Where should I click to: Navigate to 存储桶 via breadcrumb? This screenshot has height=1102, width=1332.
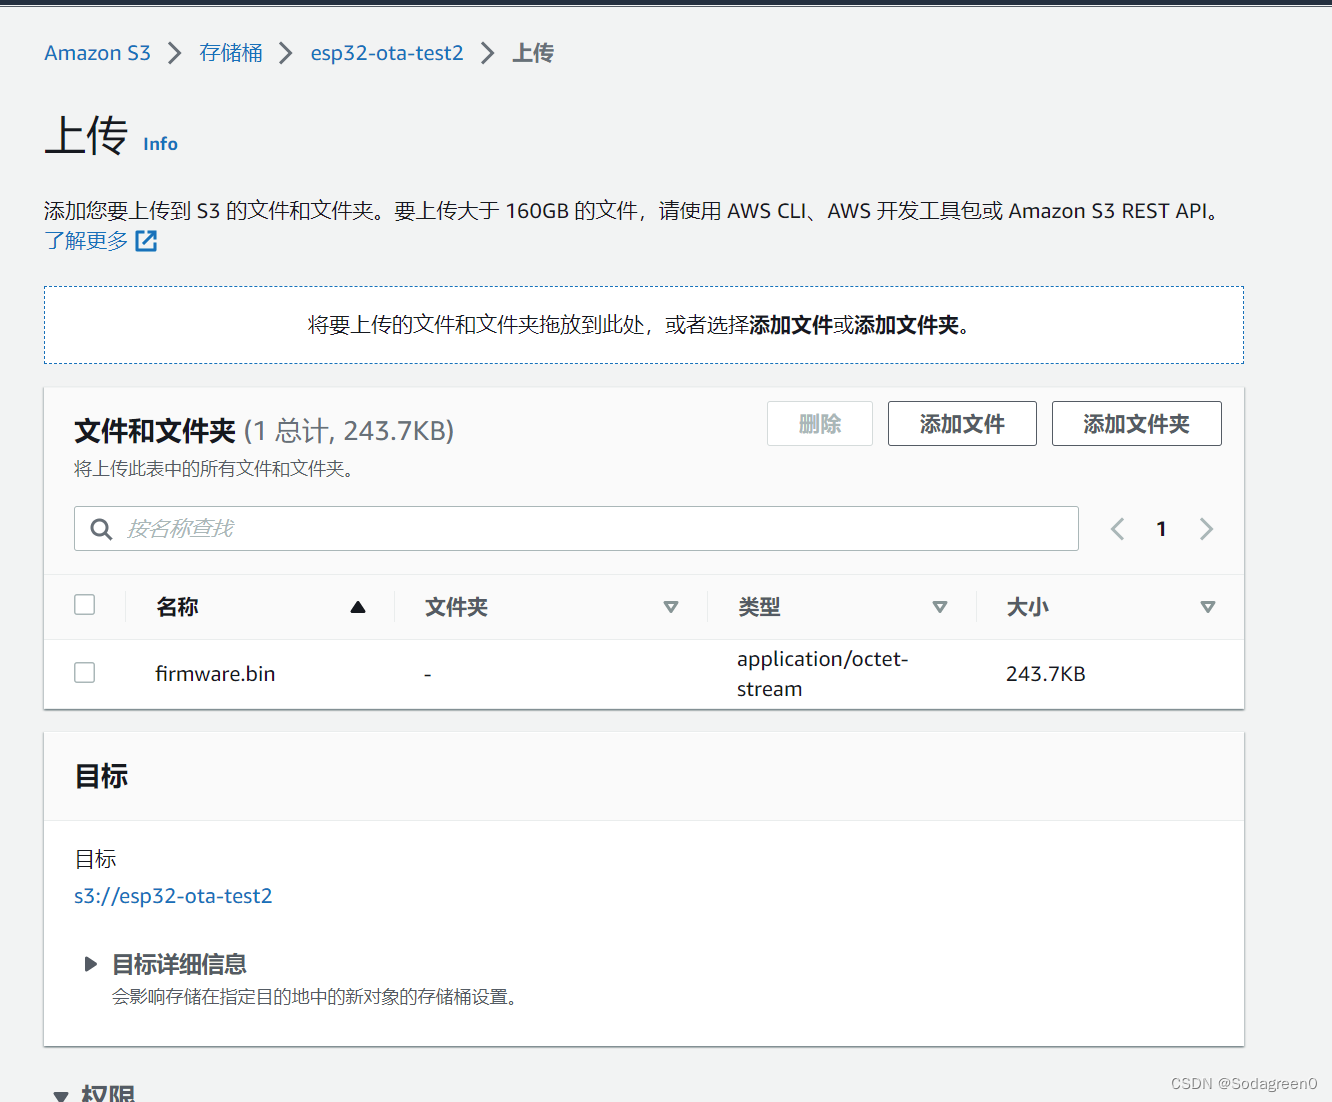pyautogui.click(x=231, y=52)
